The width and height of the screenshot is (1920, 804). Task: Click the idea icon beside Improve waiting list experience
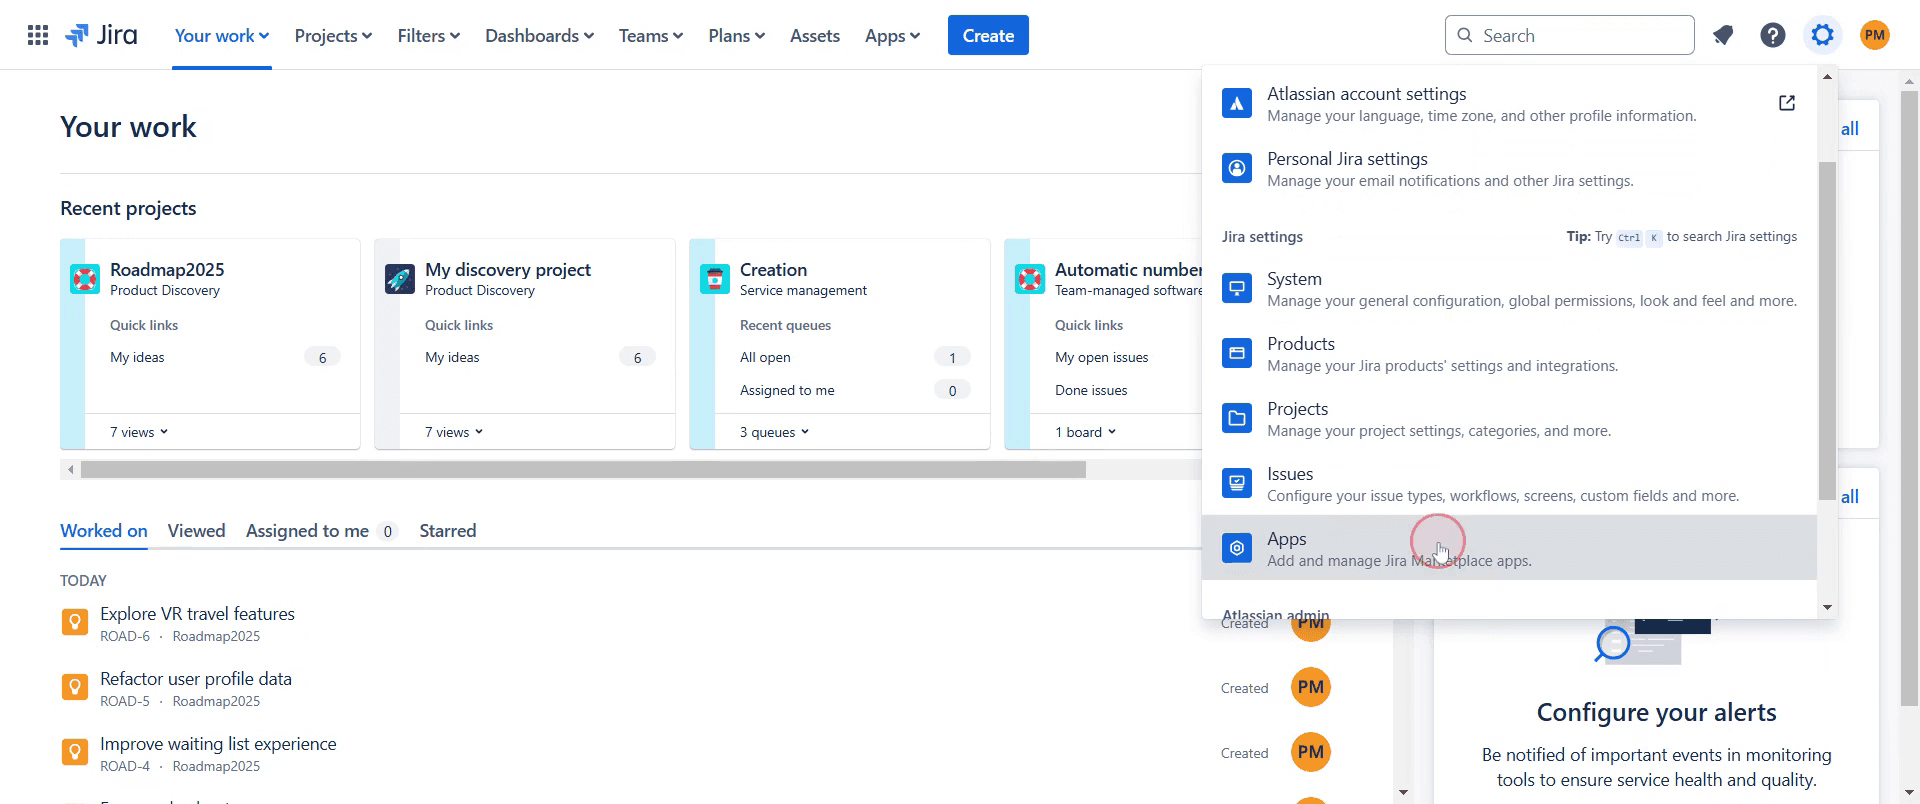pos(75,752)
